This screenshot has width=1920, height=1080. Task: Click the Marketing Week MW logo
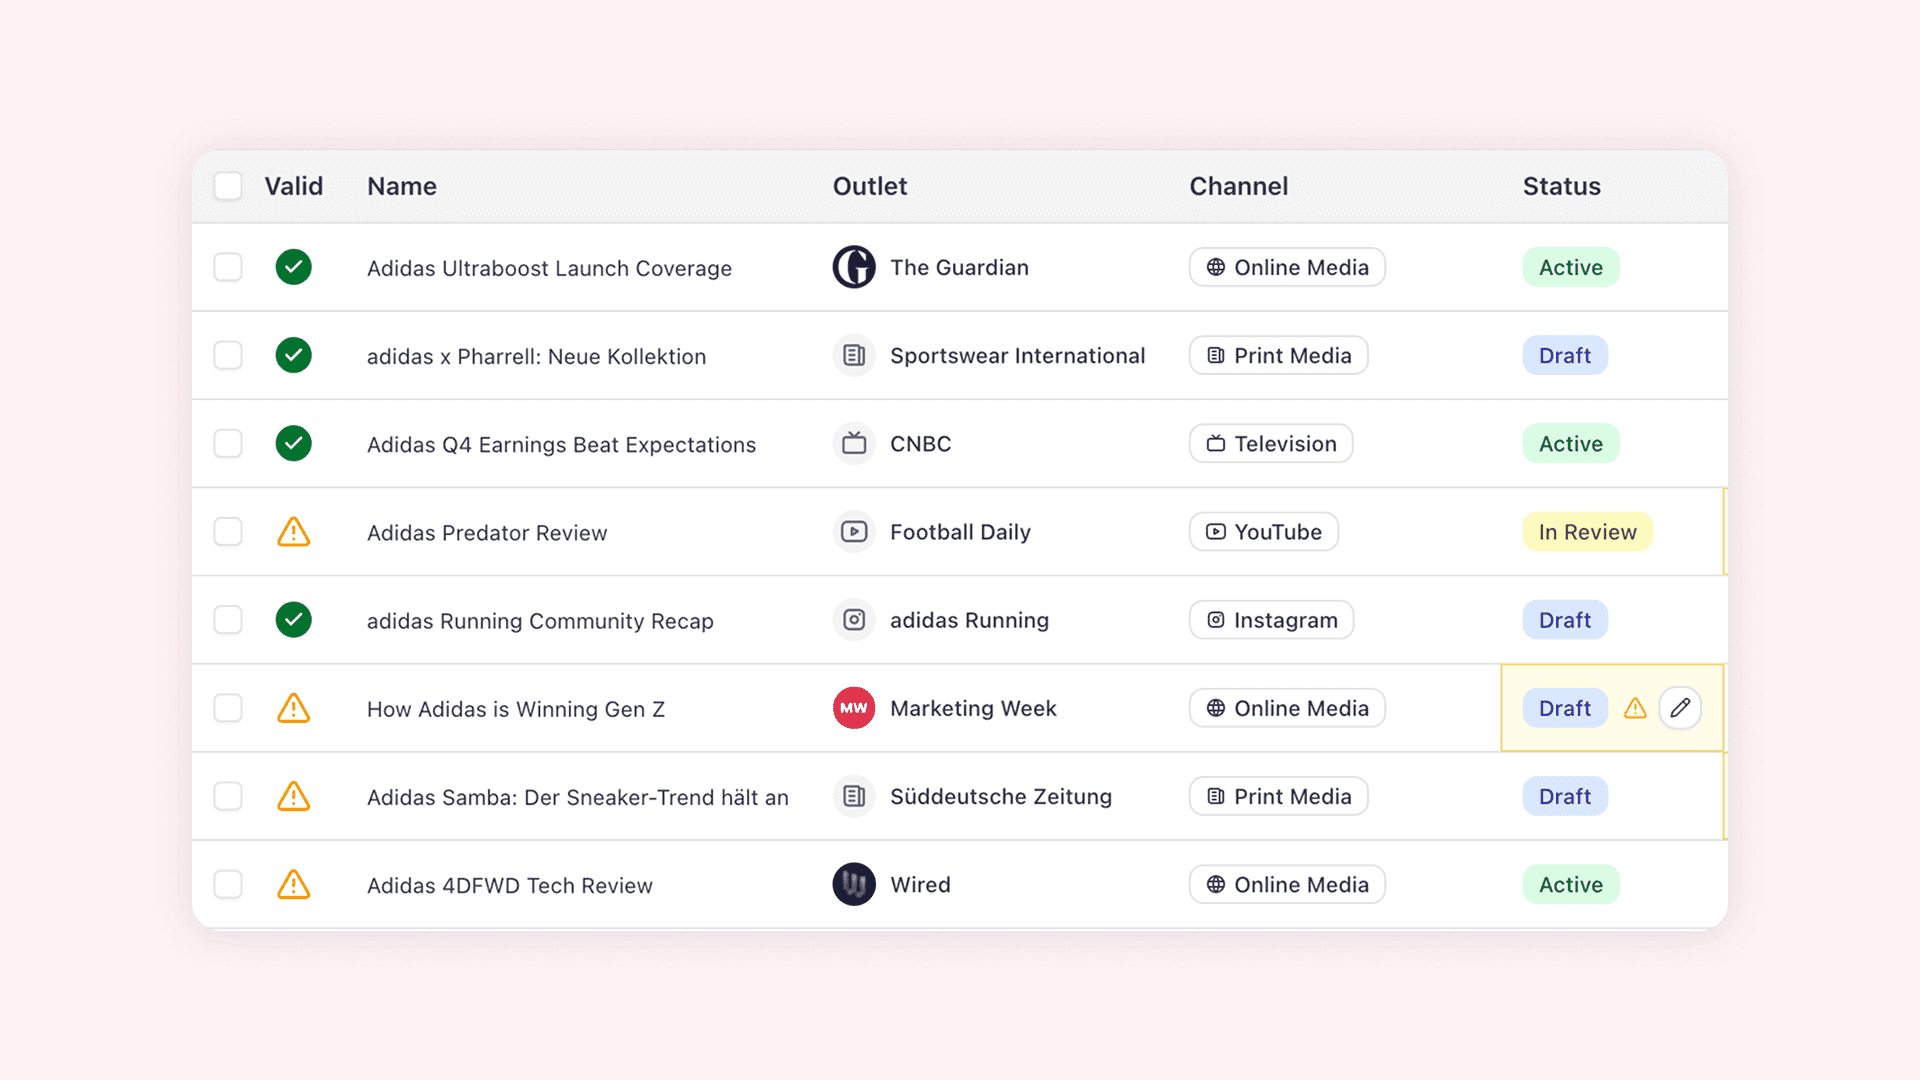pyautogui.click(x=854, y=708)
